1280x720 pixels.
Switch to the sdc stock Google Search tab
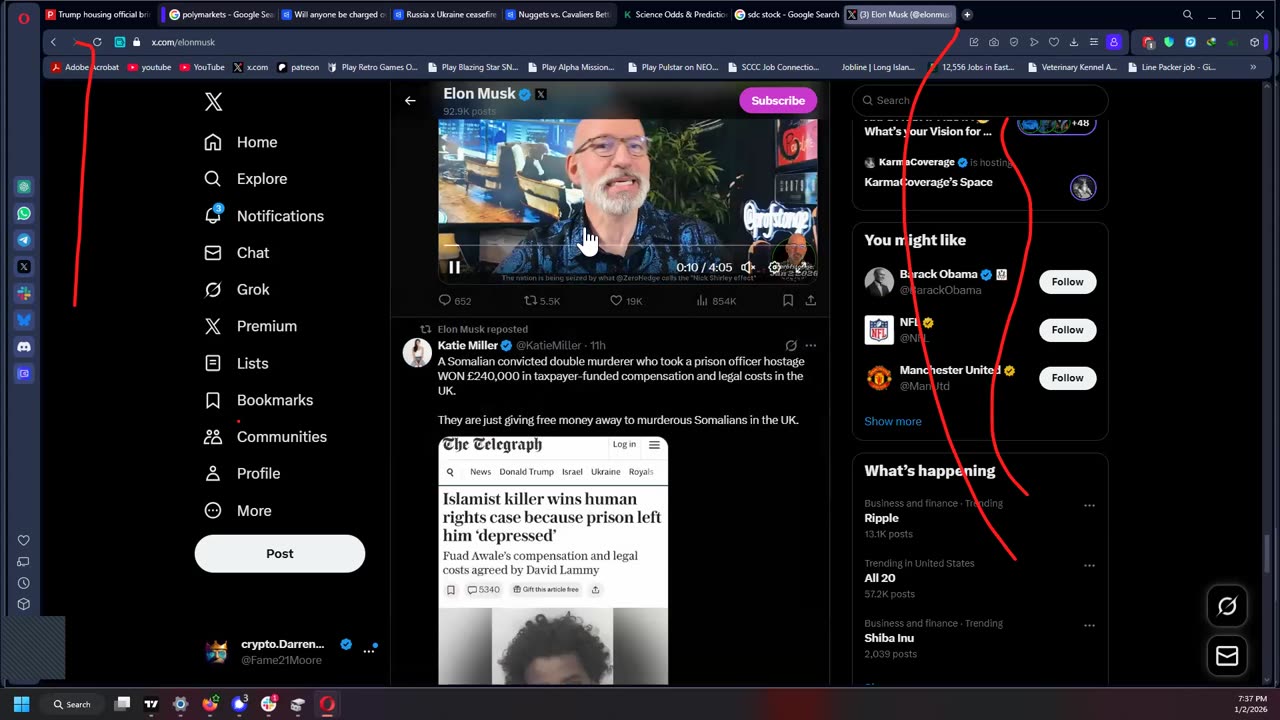click(786, 15)
